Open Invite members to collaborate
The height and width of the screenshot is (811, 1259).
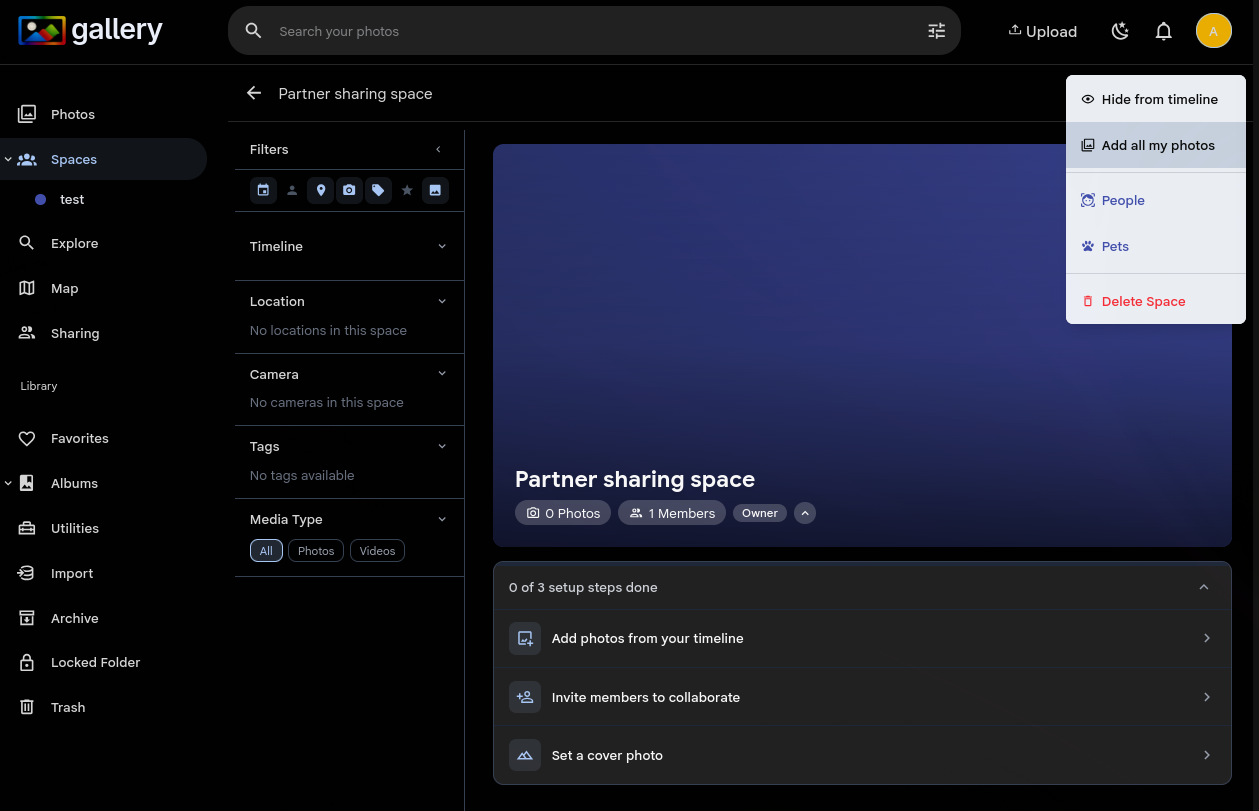click(862, 697)
